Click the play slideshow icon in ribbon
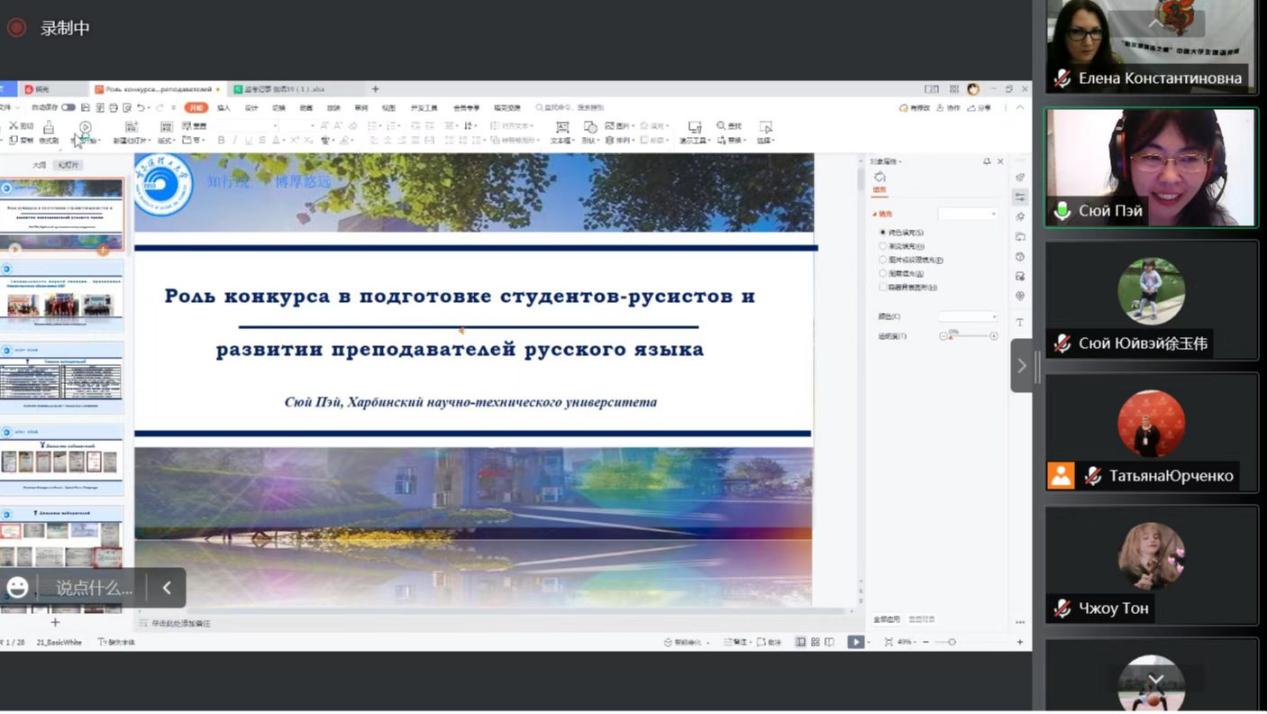 point(85,128)
